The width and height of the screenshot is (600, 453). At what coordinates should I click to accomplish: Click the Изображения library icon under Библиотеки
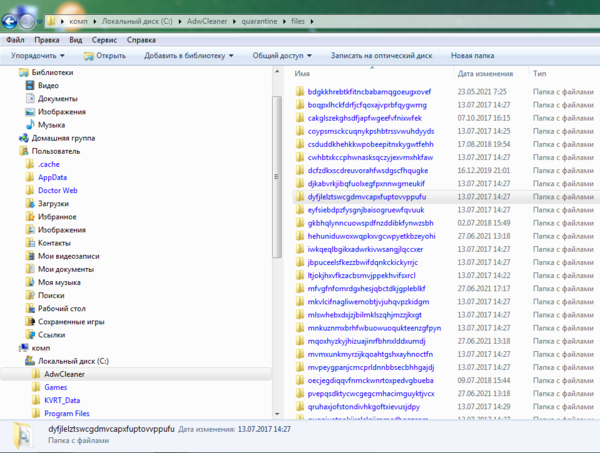coord(30,112)
